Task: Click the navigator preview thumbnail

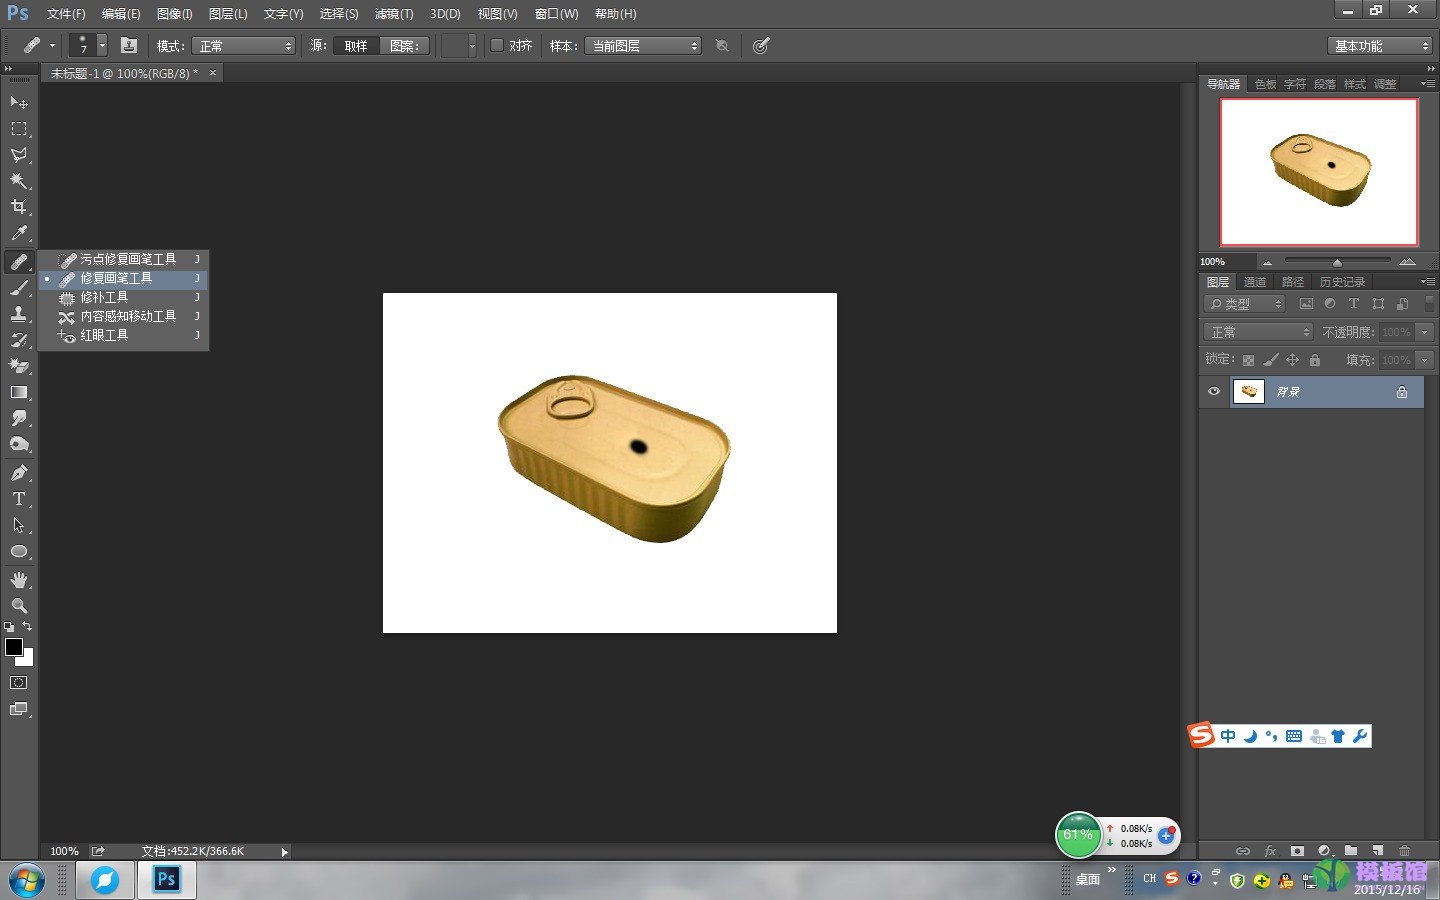Action: coord(1319,171)
